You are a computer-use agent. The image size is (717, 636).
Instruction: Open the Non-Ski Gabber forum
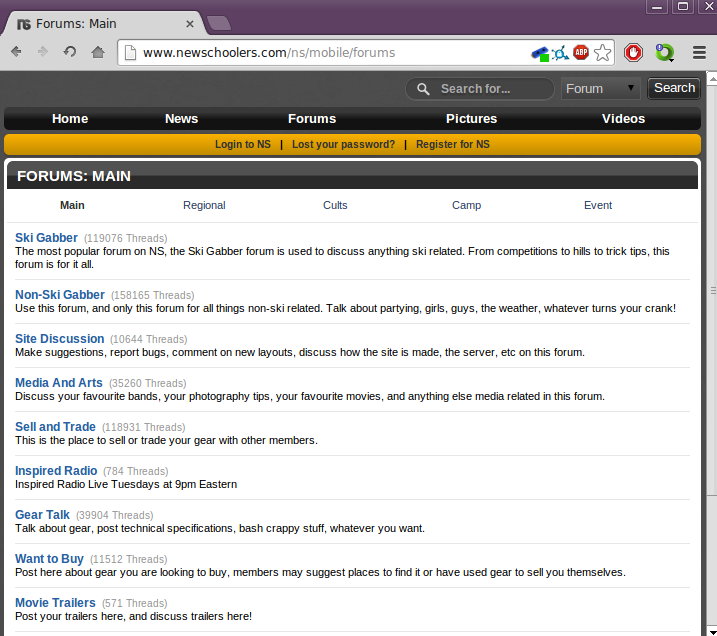60,295
